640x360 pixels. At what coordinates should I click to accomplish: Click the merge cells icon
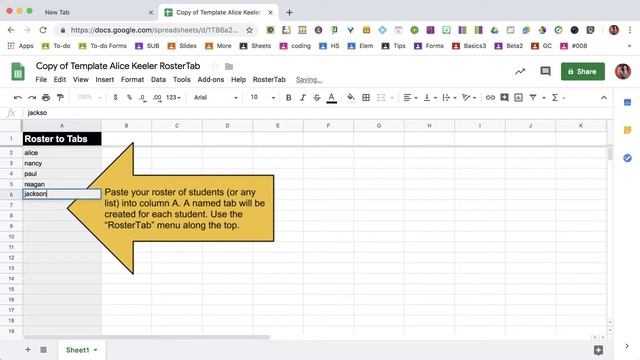point(381,98)
